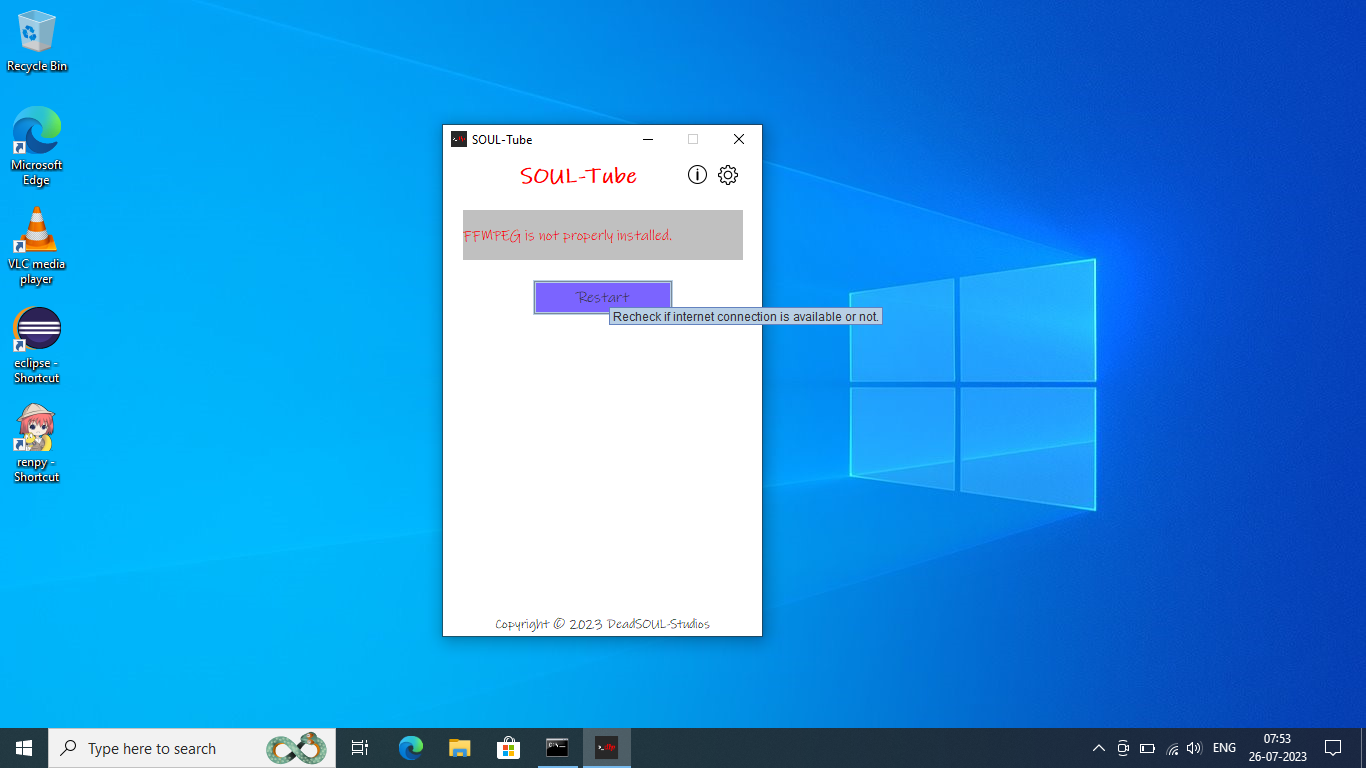Launch Microsoft Edge from the taskbar
Image resolution: width=1366 pixels, height=768 pixels.
(409, 747)
